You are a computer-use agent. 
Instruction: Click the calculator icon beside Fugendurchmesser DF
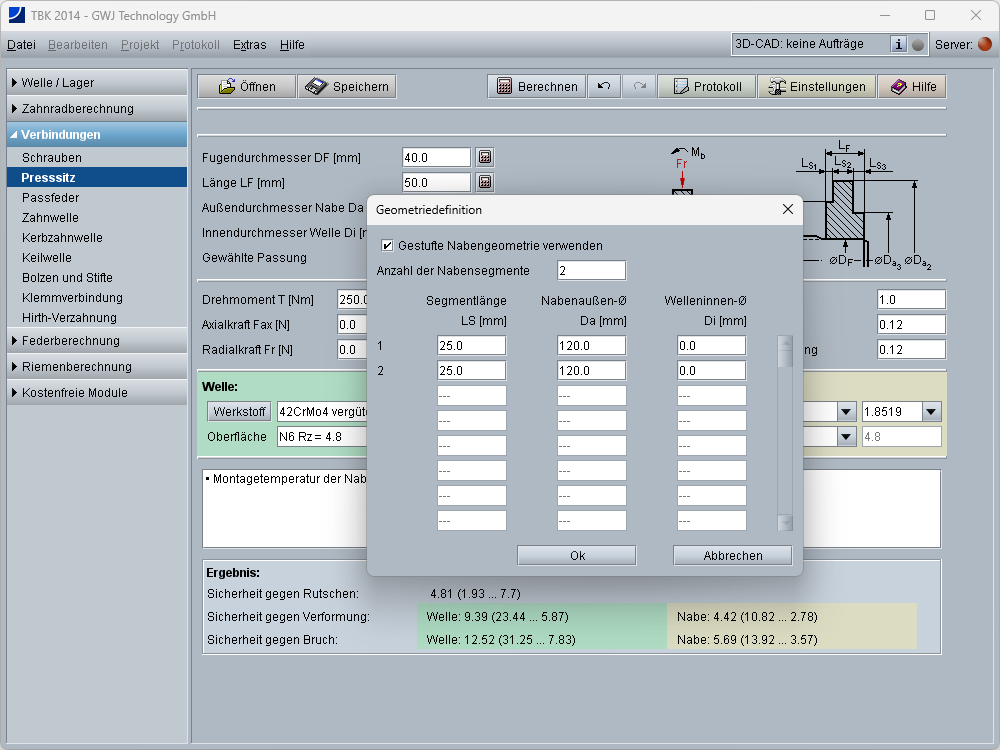point(485,157)
